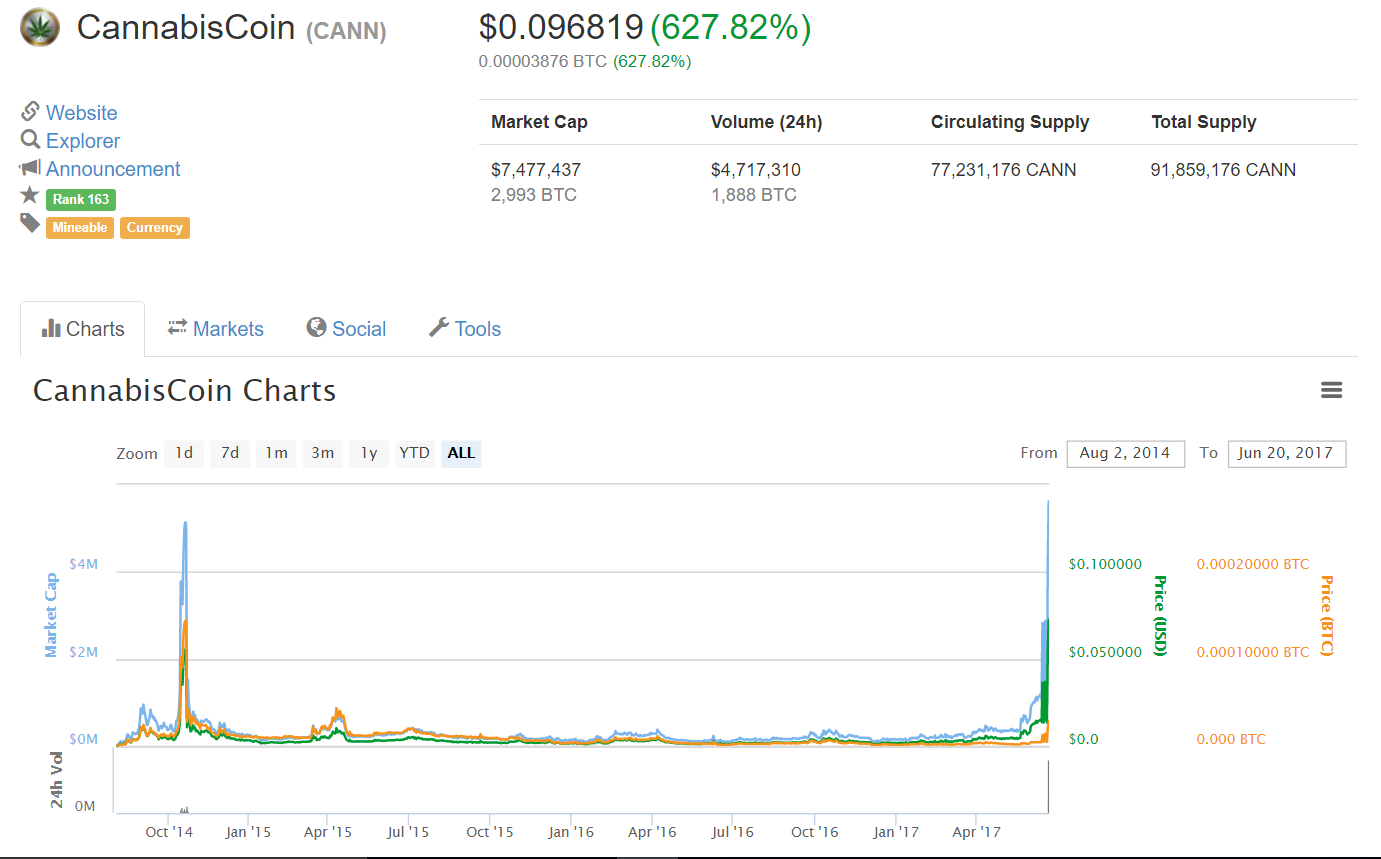This screenshot has height=859, width=1381.
Task: Click the Market Cap axis label
Action: (51, 615)
